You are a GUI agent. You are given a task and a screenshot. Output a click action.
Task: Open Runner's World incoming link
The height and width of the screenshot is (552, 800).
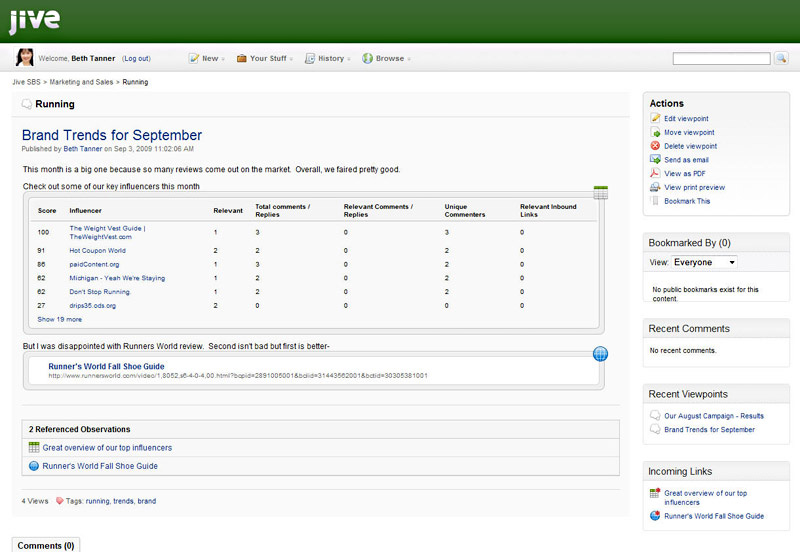click(714, 516)
